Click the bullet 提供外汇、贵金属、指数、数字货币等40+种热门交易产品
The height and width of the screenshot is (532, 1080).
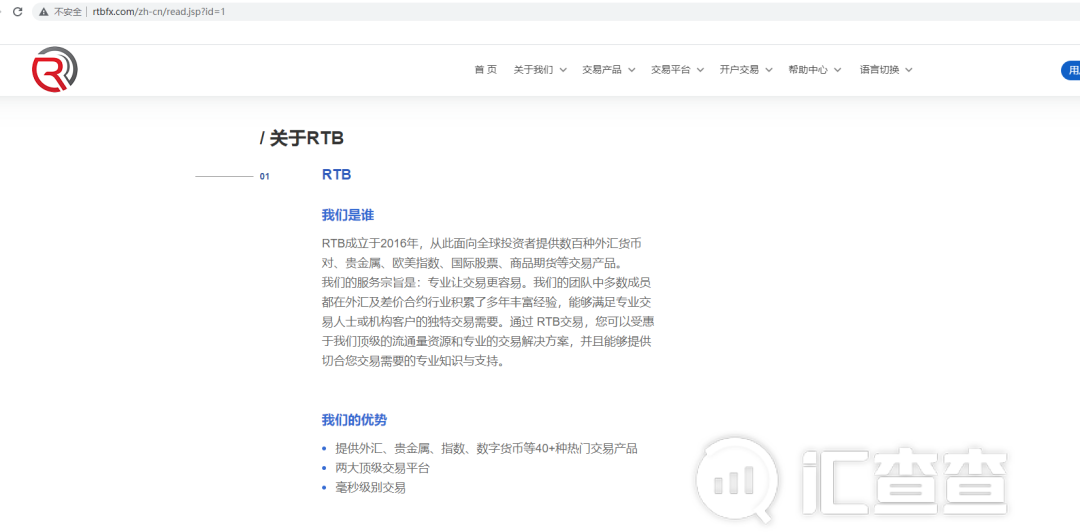tap(486, 449)
